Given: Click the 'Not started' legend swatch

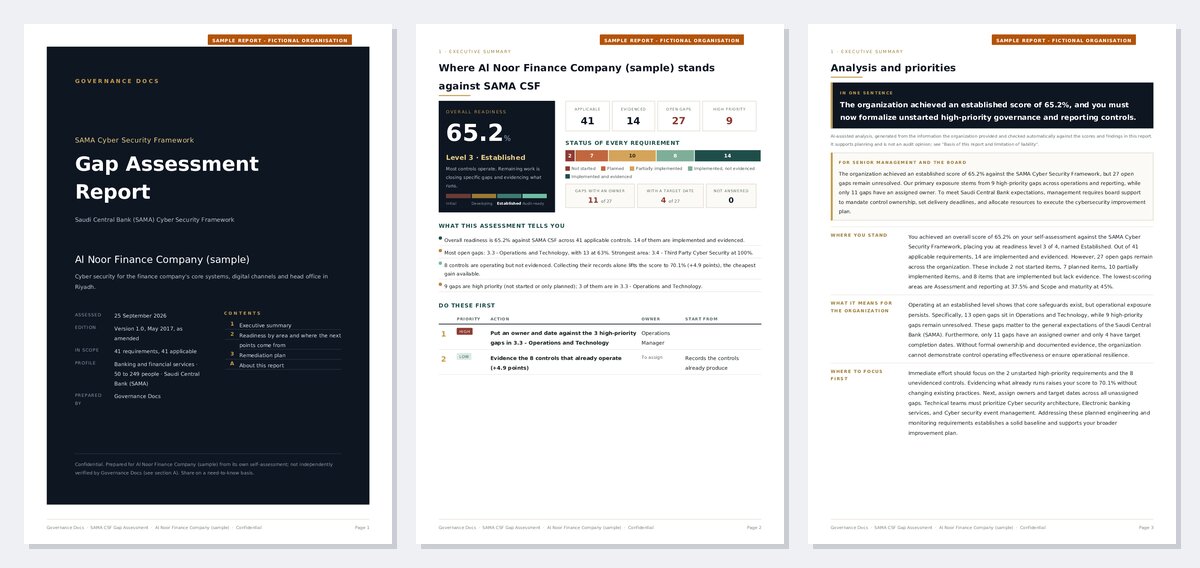Looking at the screenshot, I should 568,169.
